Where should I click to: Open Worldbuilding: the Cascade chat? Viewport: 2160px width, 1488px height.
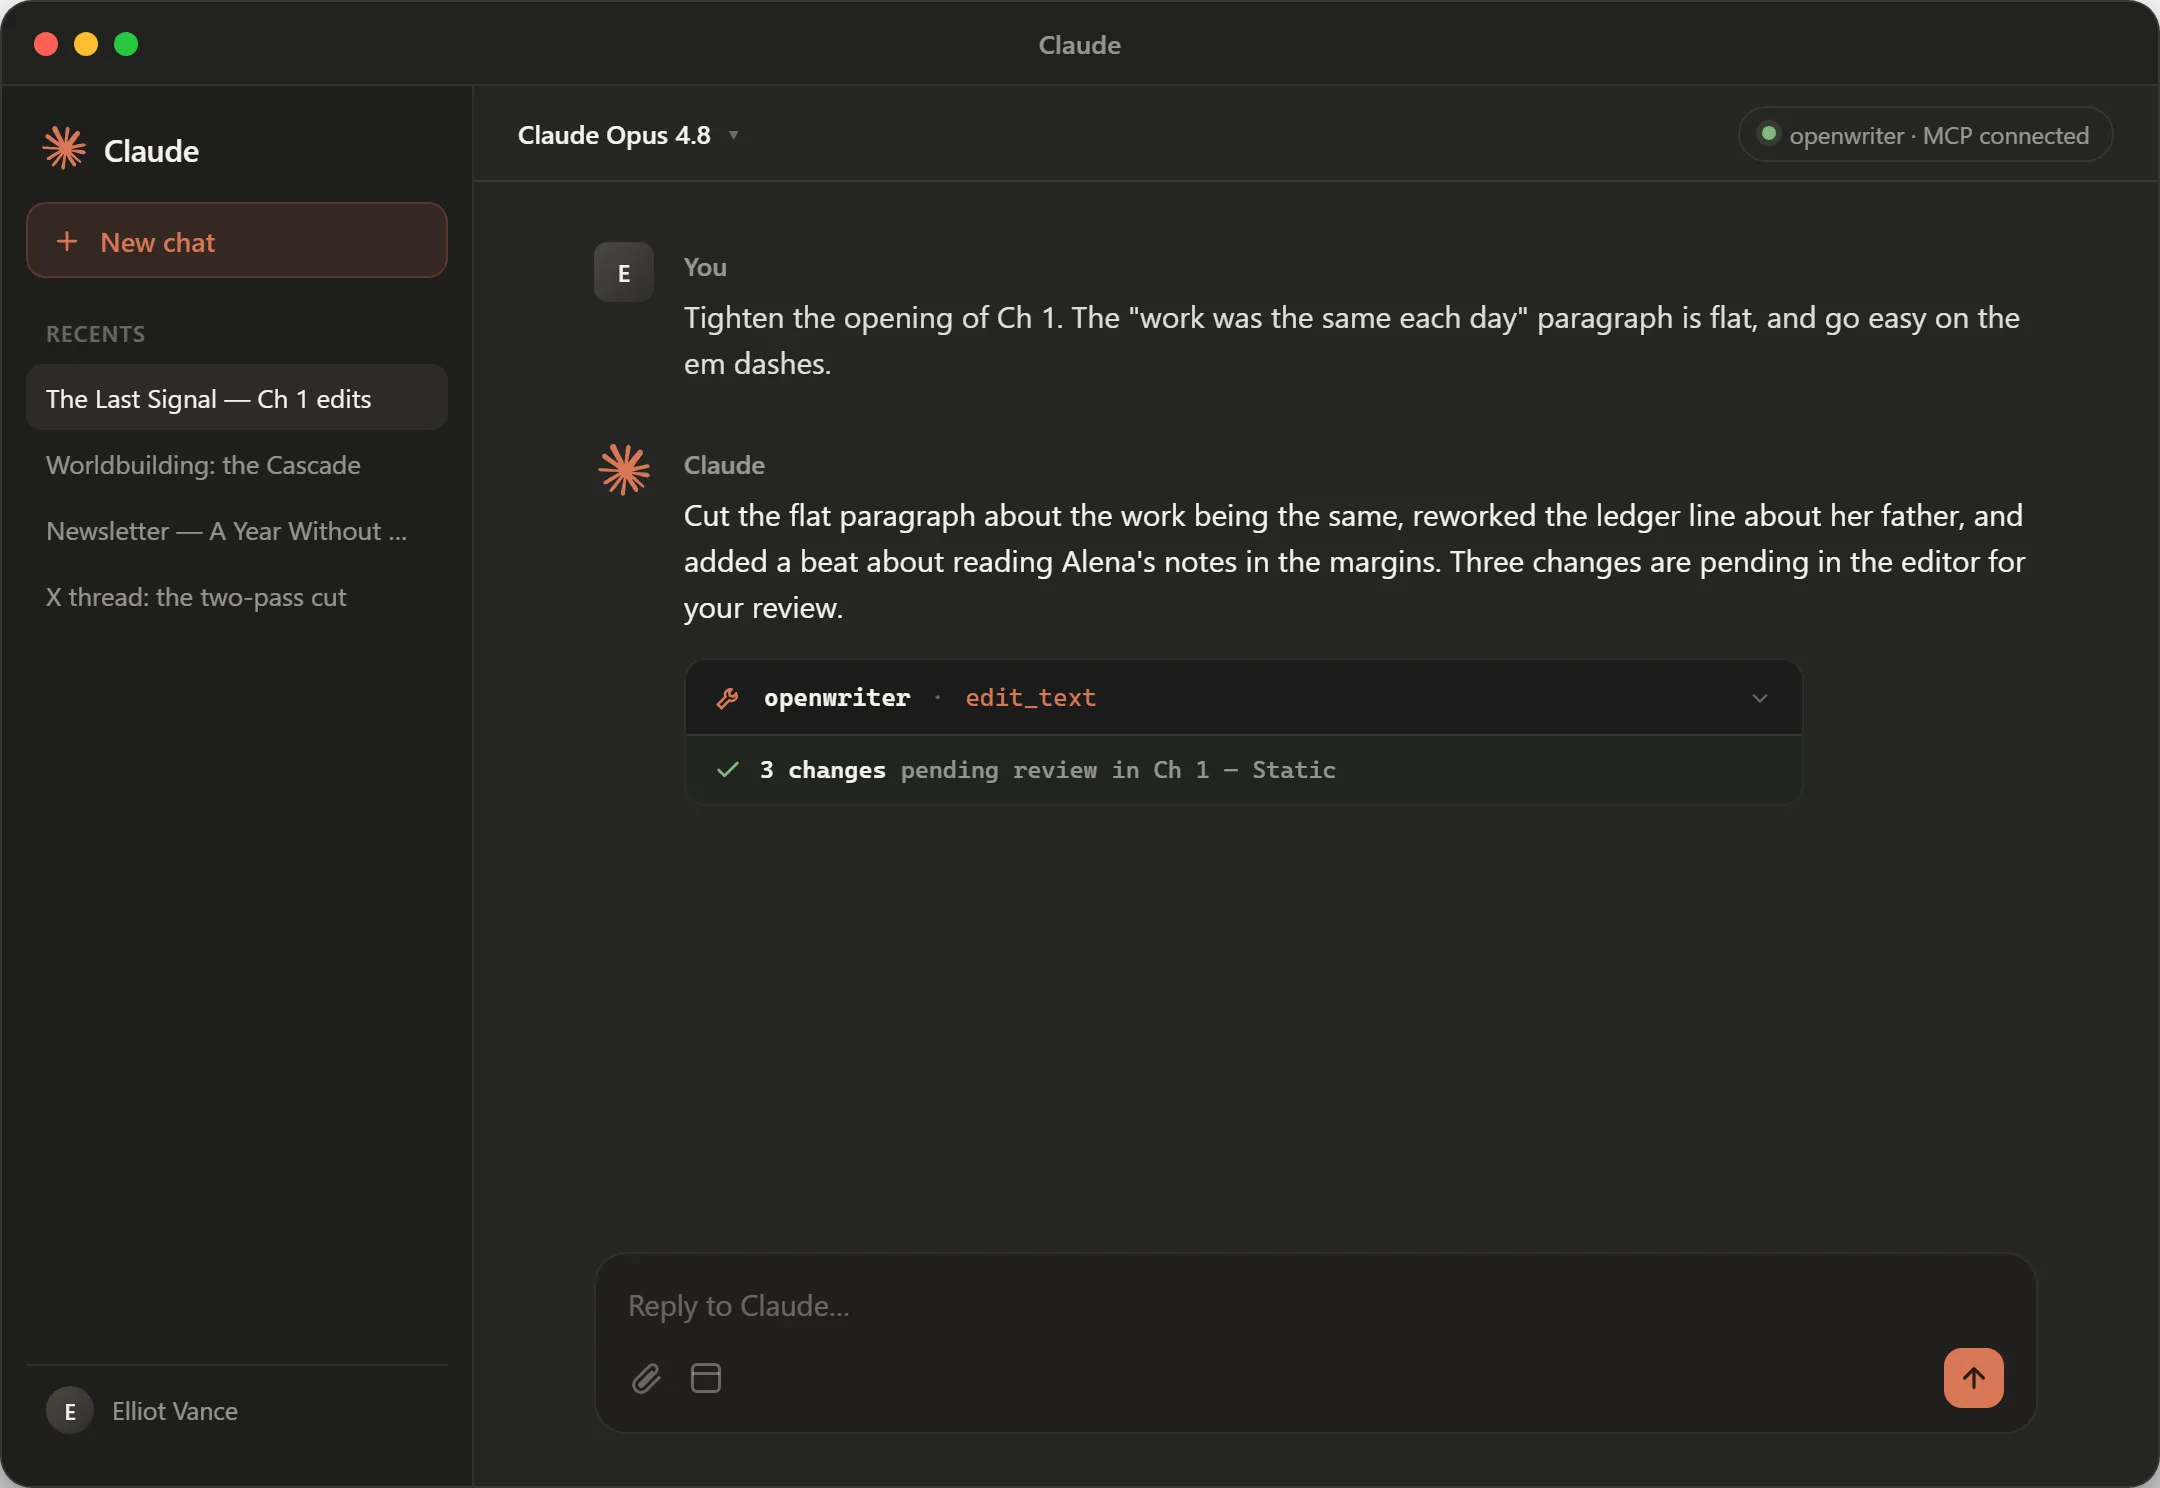[237, 464]
